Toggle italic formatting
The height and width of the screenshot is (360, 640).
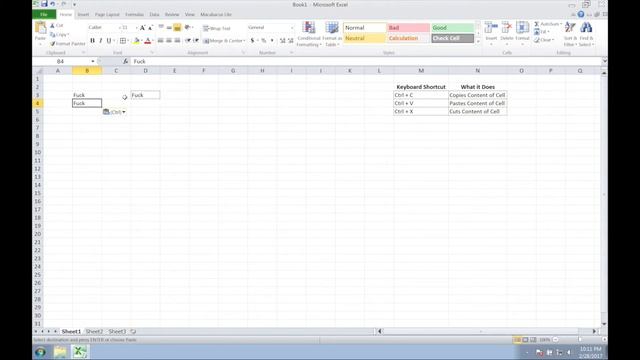(100, 40)
